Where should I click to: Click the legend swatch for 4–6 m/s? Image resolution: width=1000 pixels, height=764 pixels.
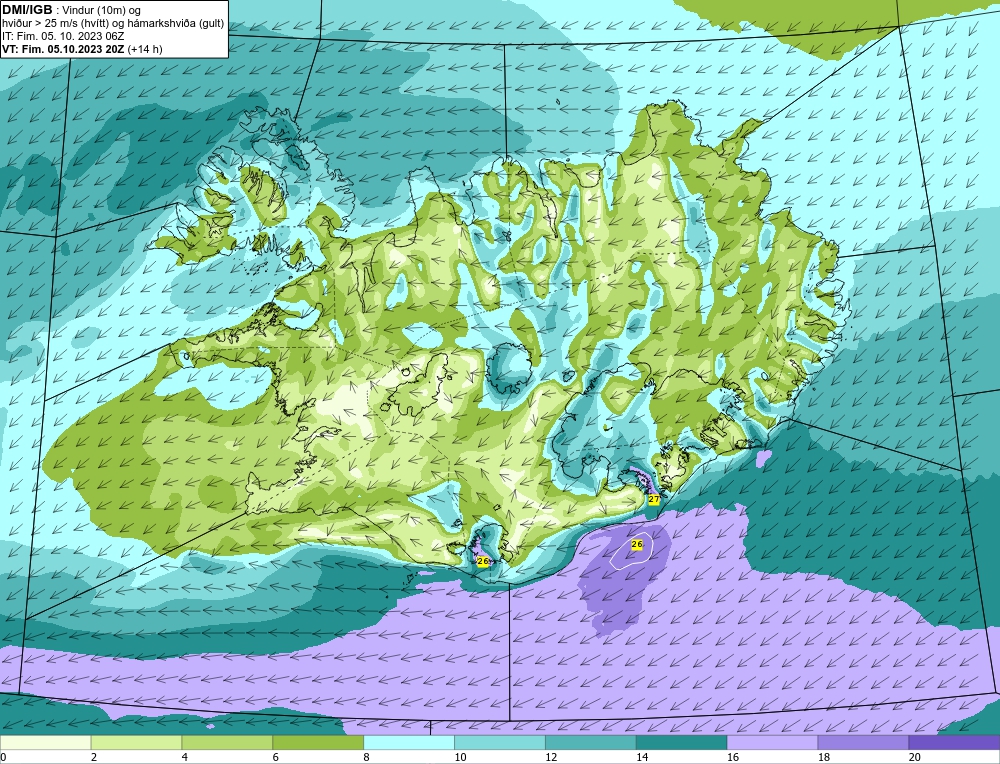tap(227, 743)
